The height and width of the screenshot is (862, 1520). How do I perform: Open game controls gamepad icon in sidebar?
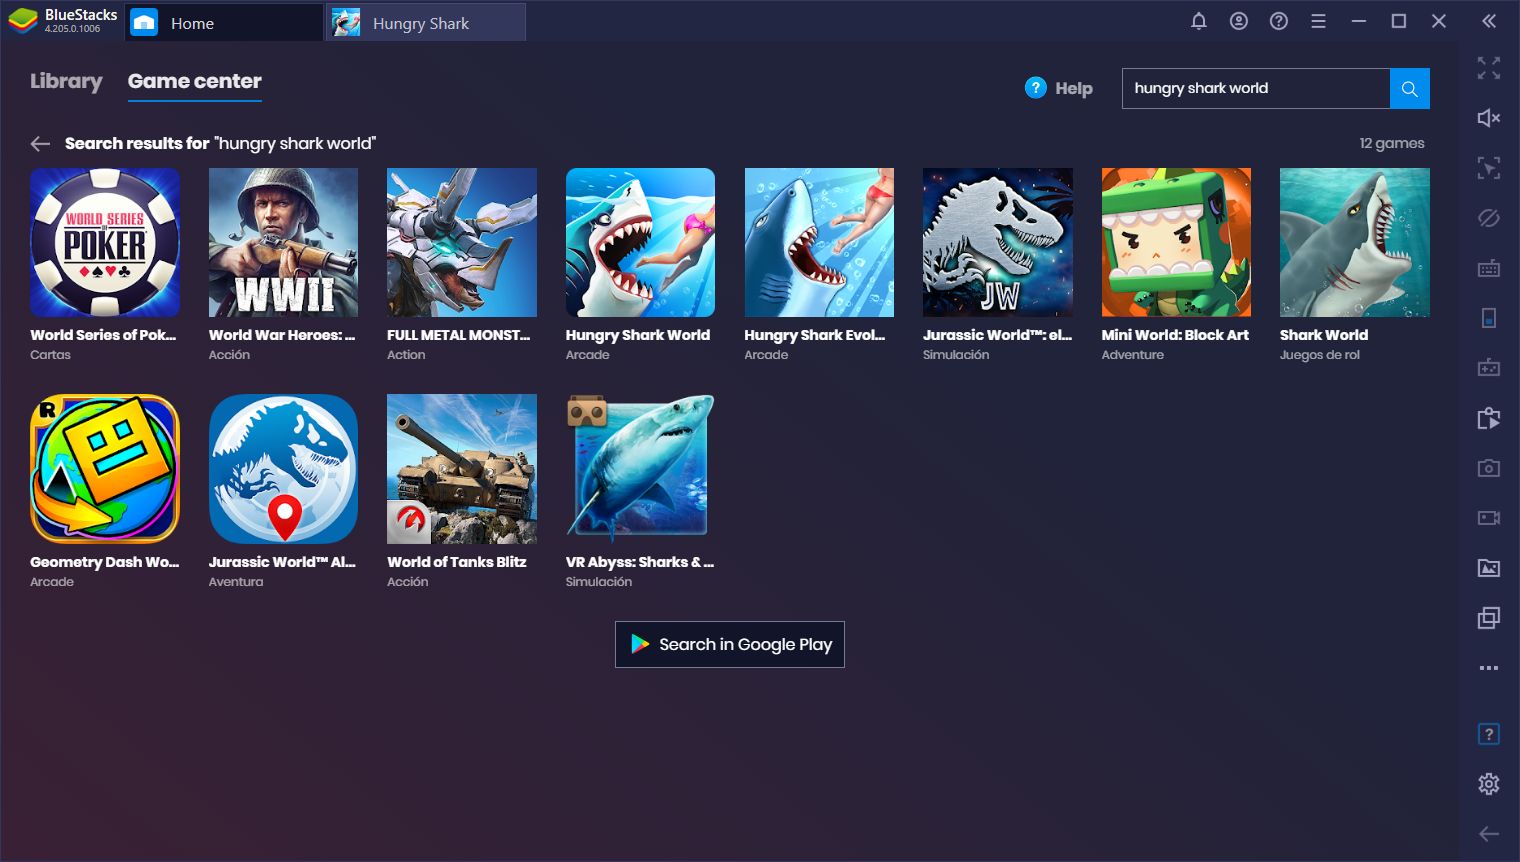click(1489, 368)
